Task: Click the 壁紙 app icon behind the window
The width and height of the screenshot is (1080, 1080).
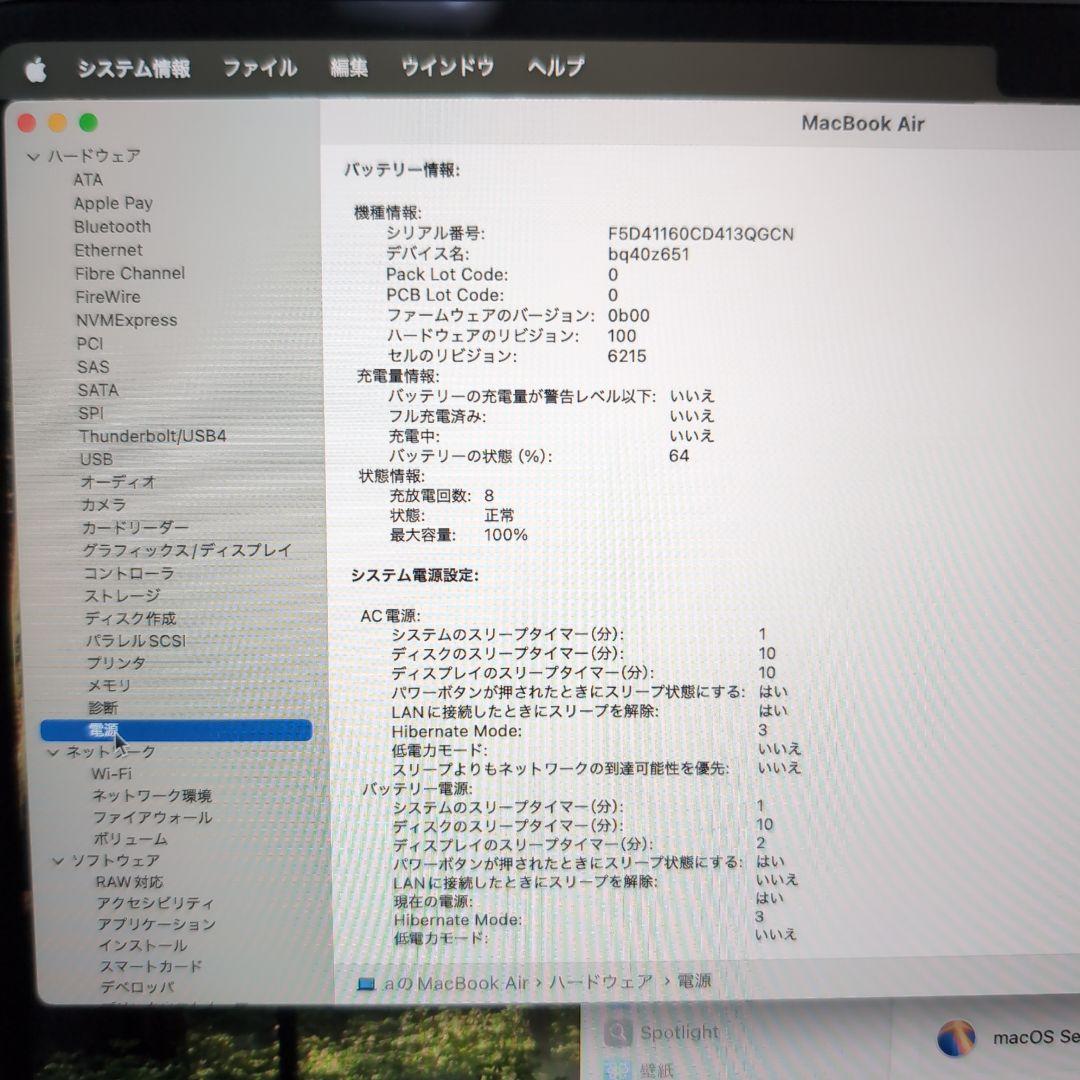Action: pyautogui.click(x=619, y=1072)
